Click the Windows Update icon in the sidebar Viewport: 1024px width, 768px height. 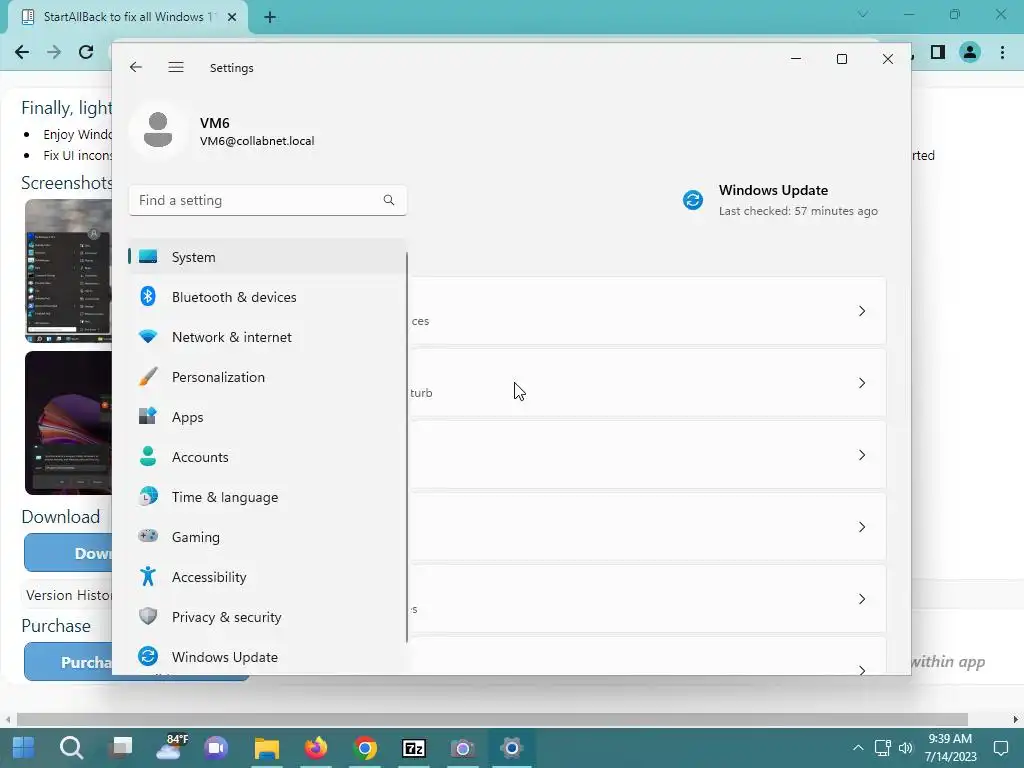pyautogui.click(x=148, y=656)
